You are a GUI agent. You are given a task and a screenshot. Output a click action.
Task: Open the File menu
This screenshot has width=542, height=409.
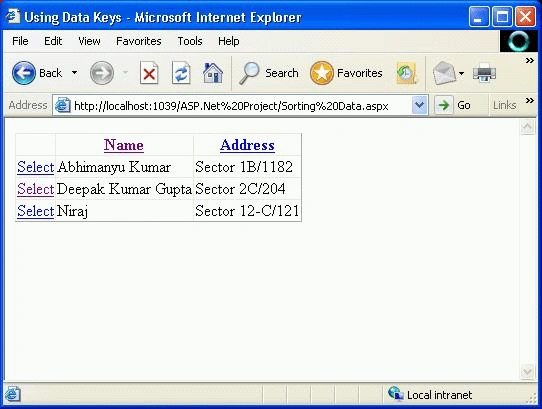click(x=20, y=41)
